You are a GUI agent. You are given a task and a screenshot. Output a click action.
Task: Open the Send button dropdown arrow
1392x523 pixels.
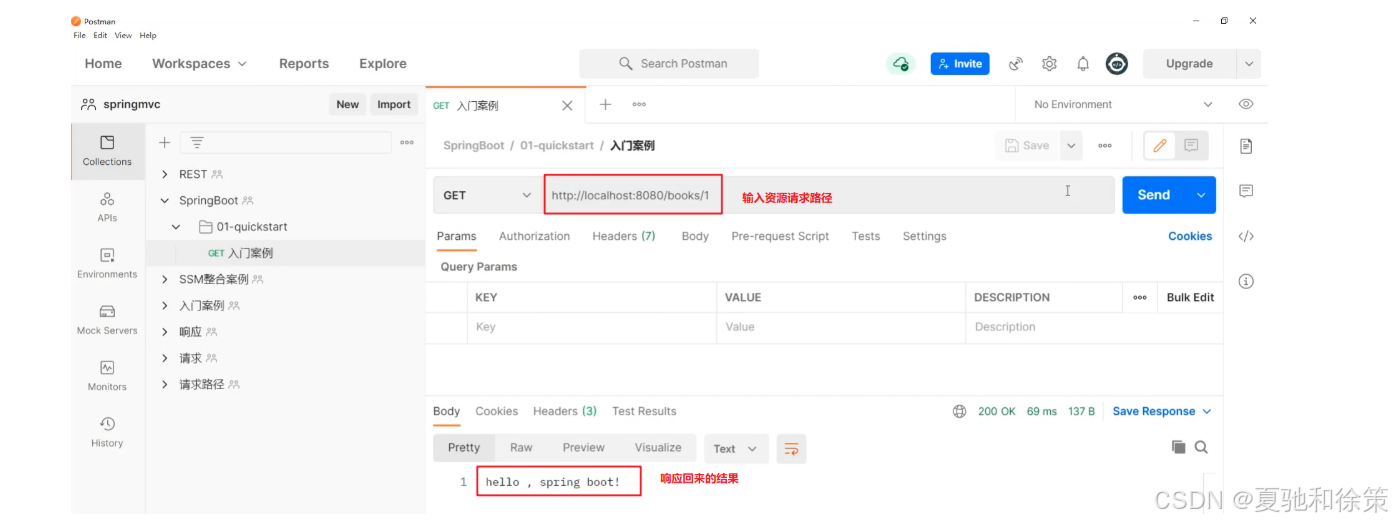[x=1201, y=195]
